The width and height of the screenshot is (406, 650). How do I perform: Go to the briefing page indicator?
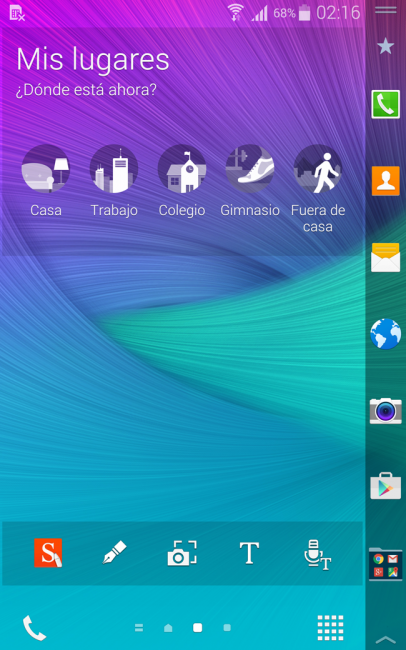coord(139,628)
